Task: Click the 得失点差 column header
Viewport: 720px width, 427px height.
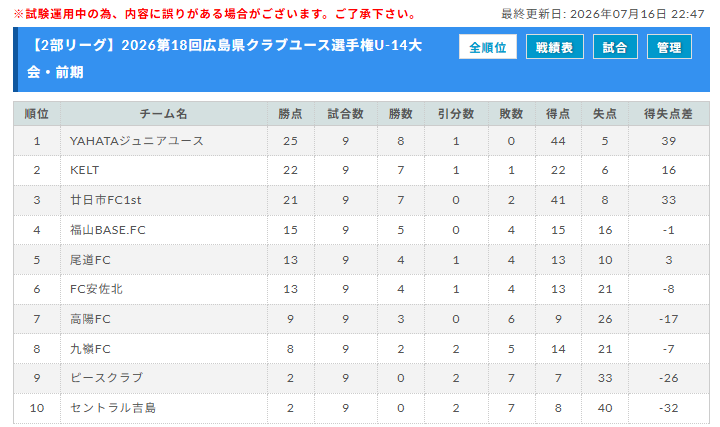Action: (x=668, y=114)
